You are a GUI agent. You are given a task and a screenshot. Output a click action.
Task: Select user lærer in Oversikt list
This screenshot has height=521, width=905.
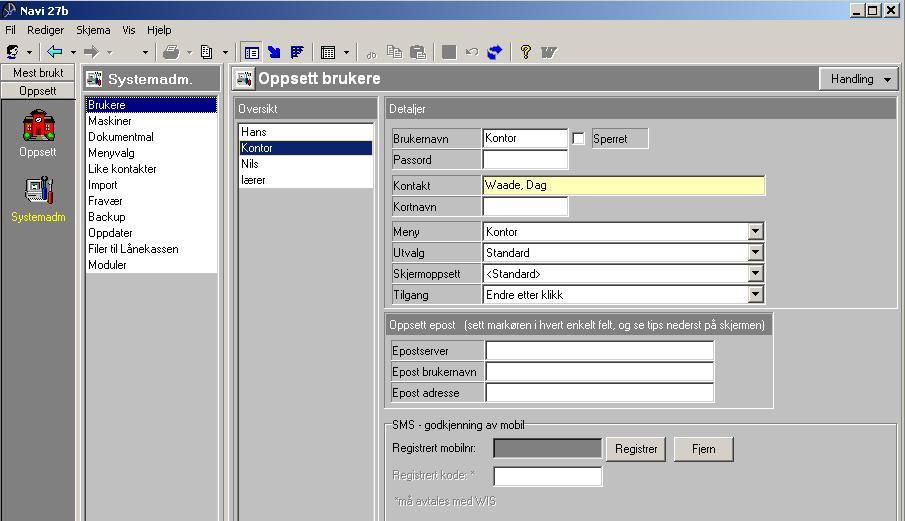(x=306, y=180)
